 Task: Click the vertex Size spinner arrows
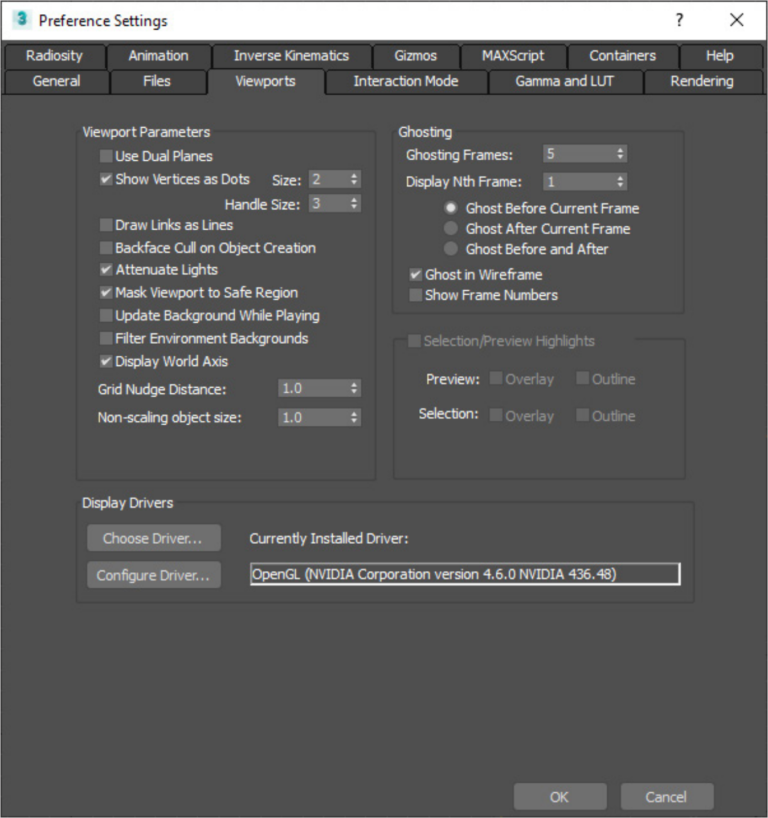(354, 179)
